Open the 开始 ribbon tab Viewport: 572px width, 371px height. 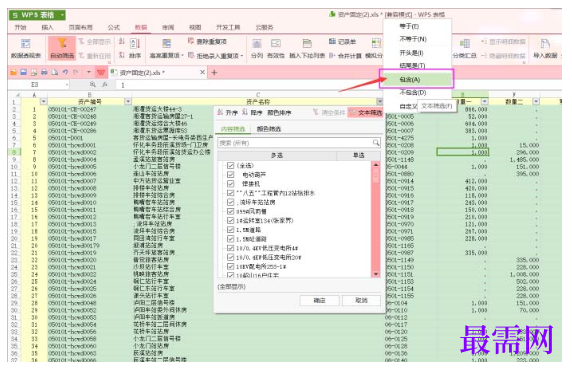[20, 27]
